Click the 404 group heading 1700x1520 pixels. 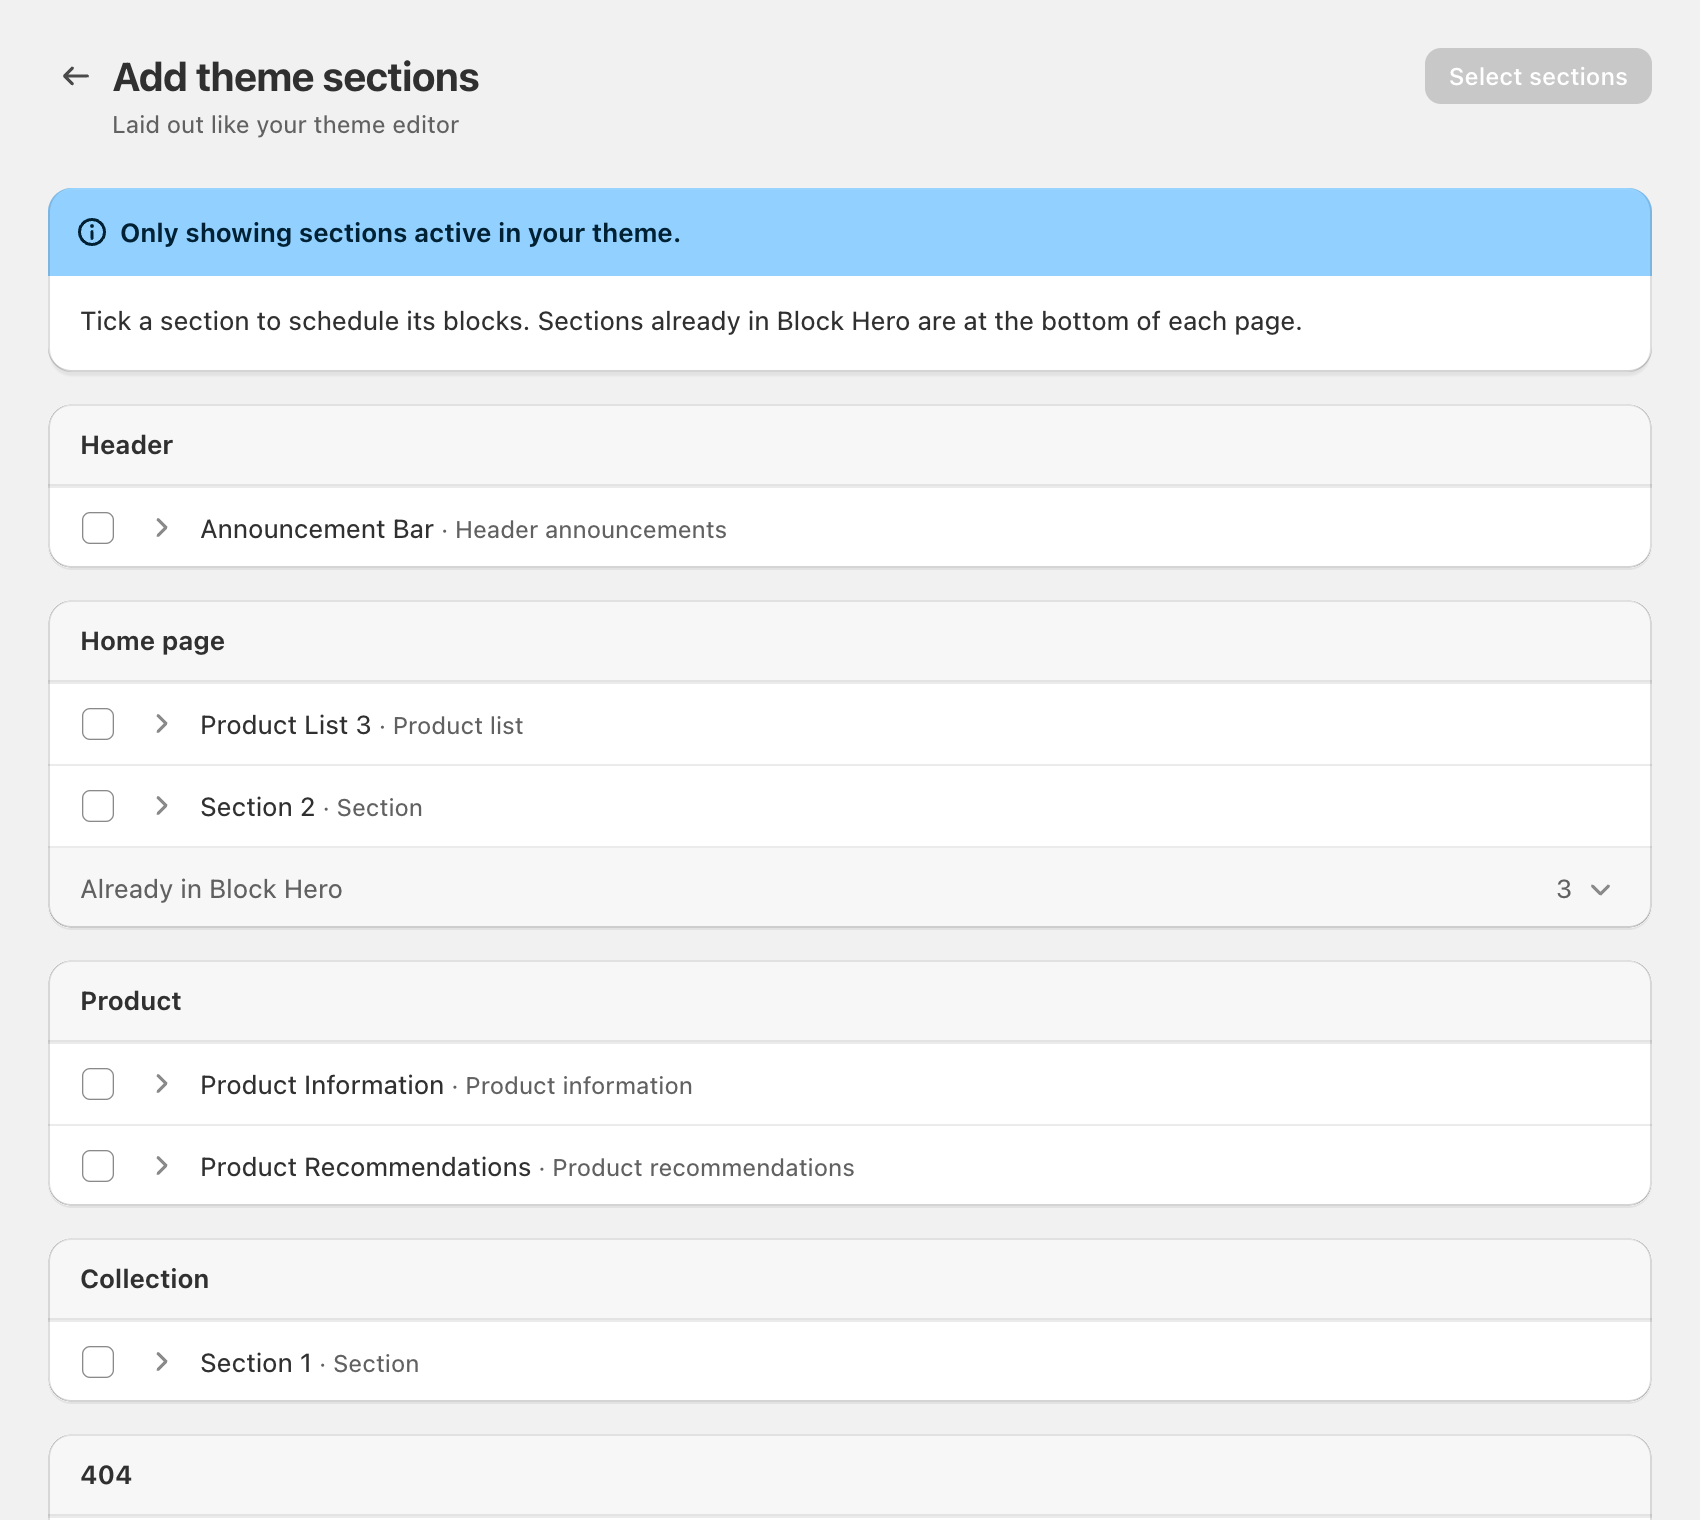106,1475
